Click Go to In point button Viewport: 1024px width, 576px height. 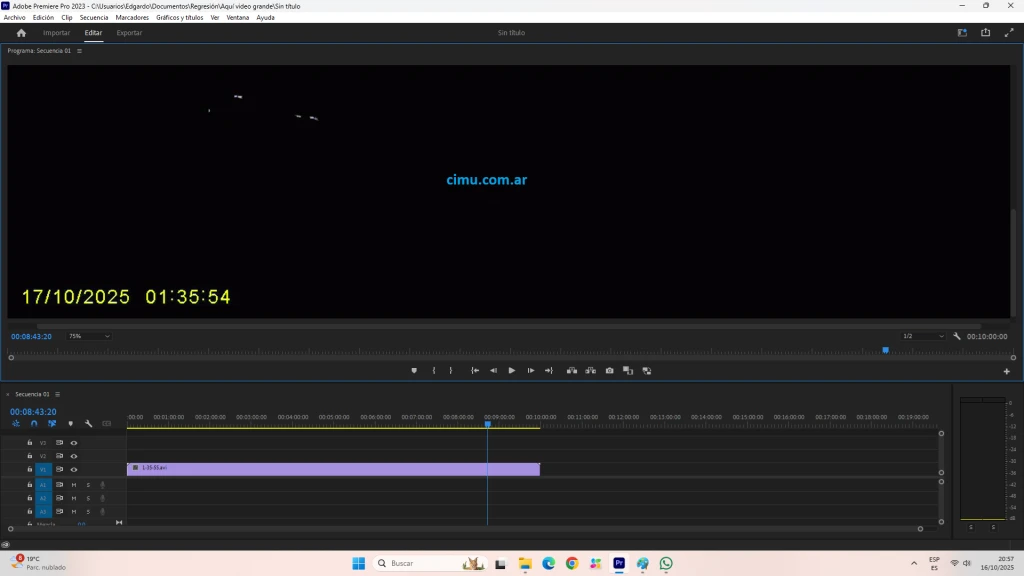475,370
